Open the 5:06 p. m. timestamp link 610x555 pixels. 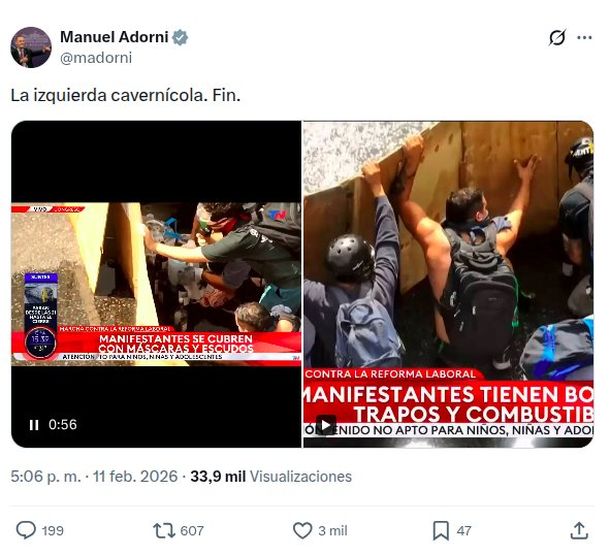(46, 476)
